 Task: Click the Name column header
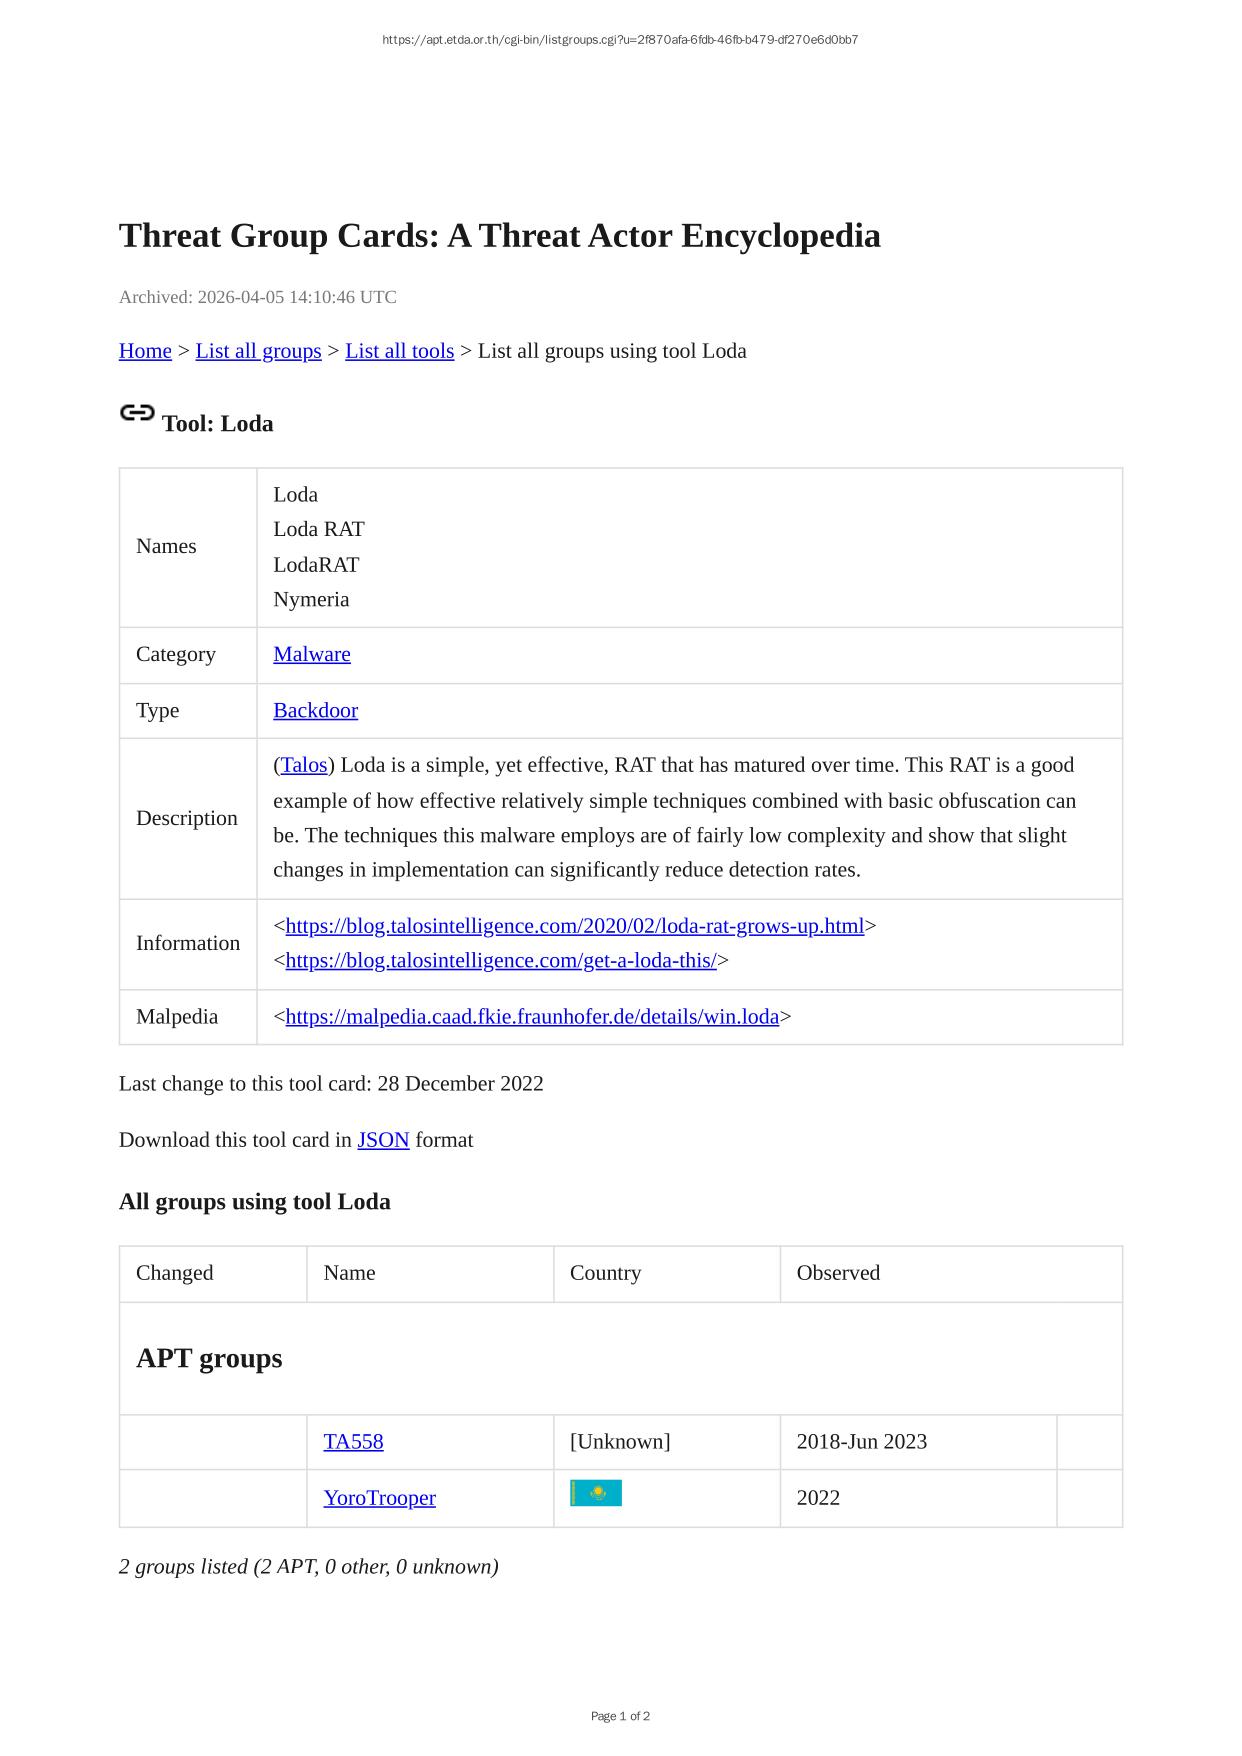pos(349,1273)
